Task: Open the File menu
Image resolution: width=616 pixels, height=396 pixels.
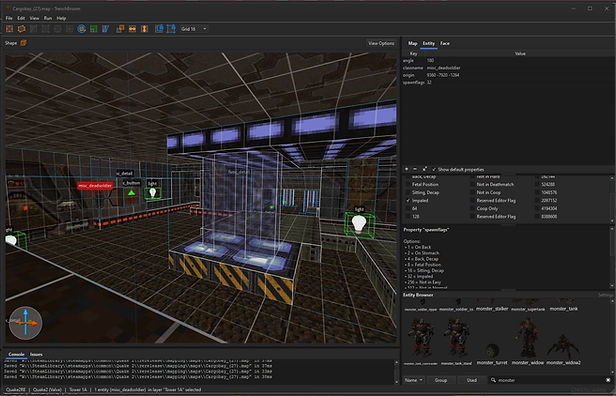Action: pyautogui.click(x=9, y=18)
